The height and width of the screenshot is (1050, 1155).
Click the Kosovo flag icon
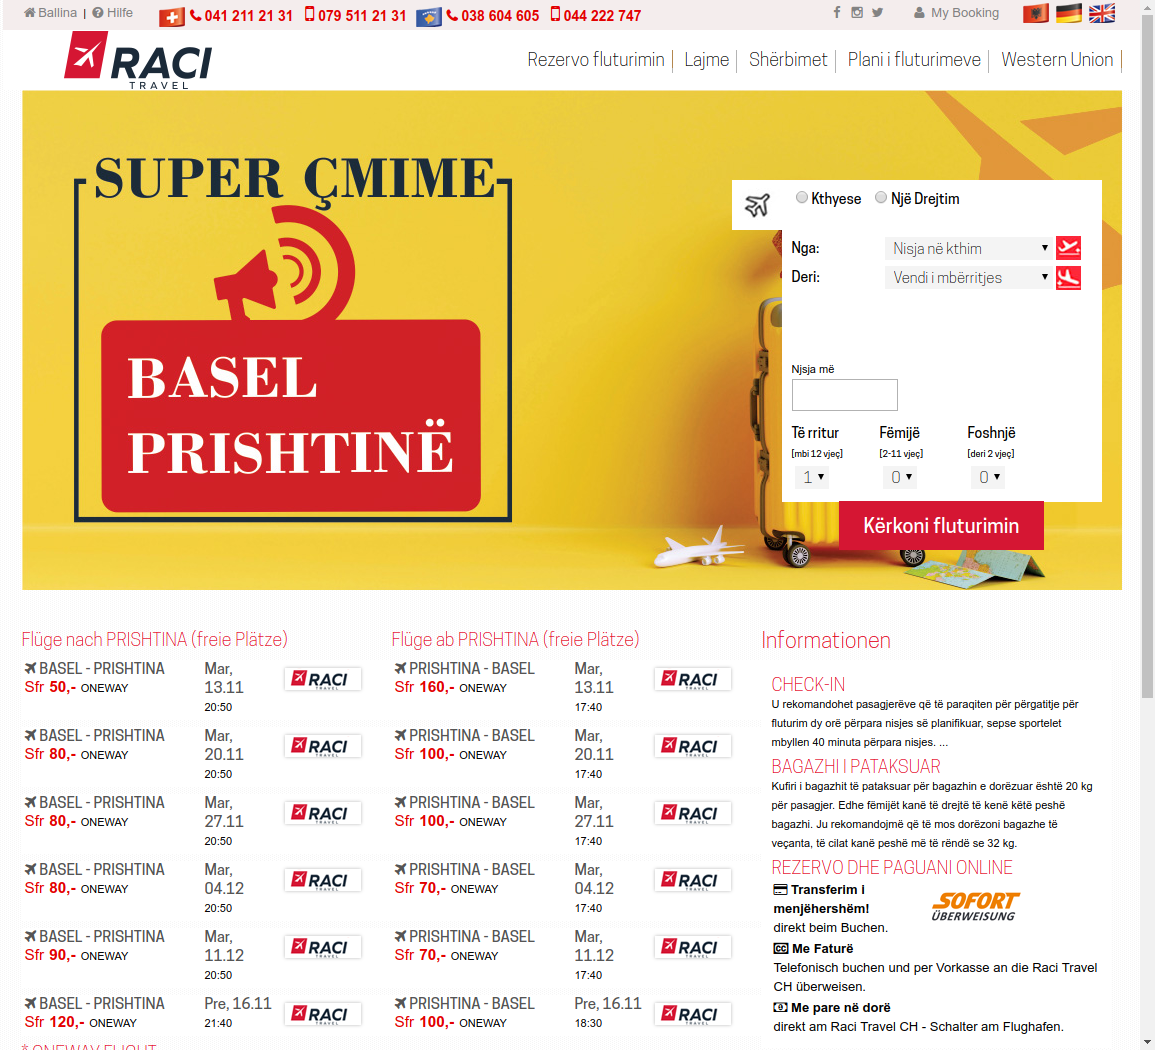(429, 16)
